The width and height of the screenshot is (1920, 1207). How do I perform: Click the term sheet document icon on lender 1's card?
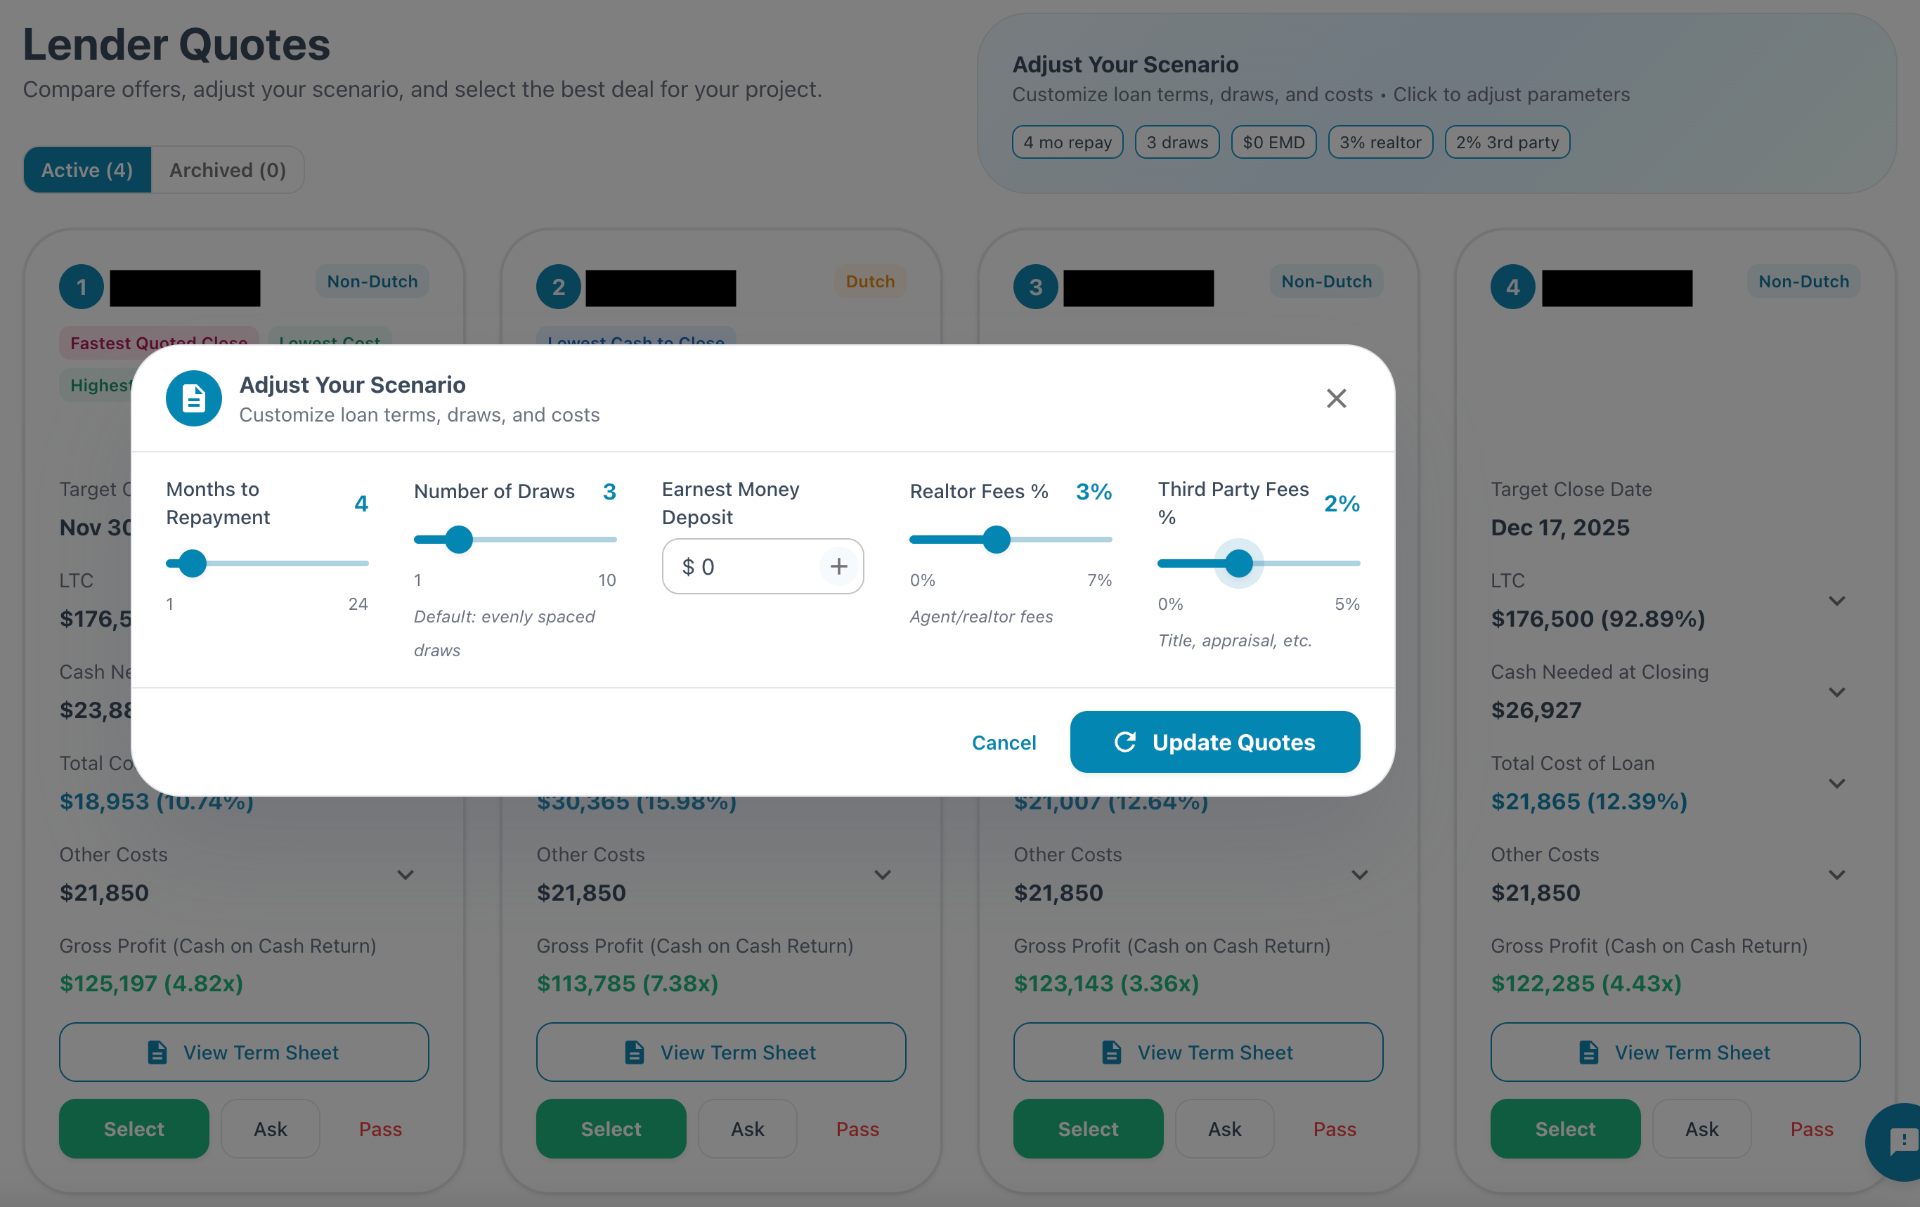[156, 1052]
